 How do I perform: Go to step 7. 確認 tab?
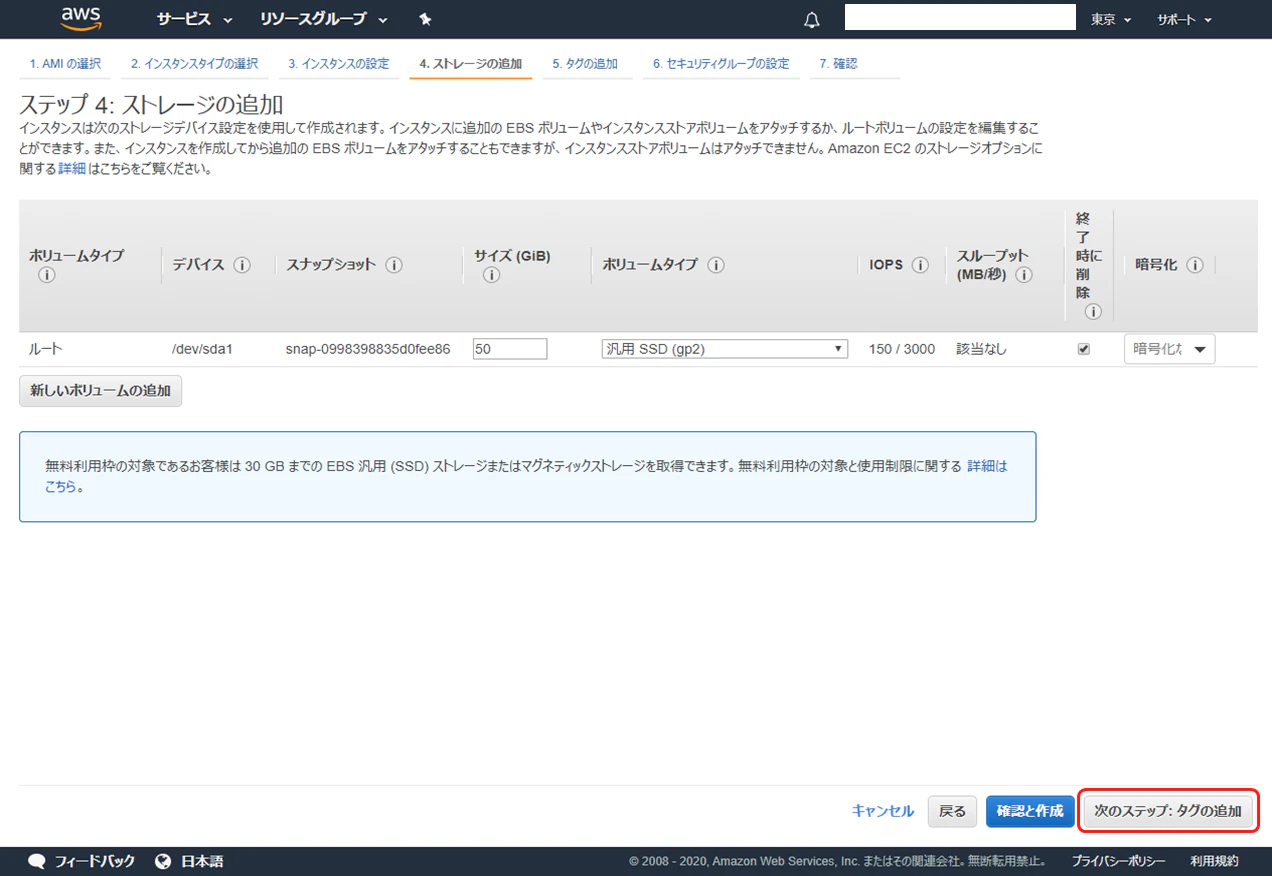pos(838,64)
